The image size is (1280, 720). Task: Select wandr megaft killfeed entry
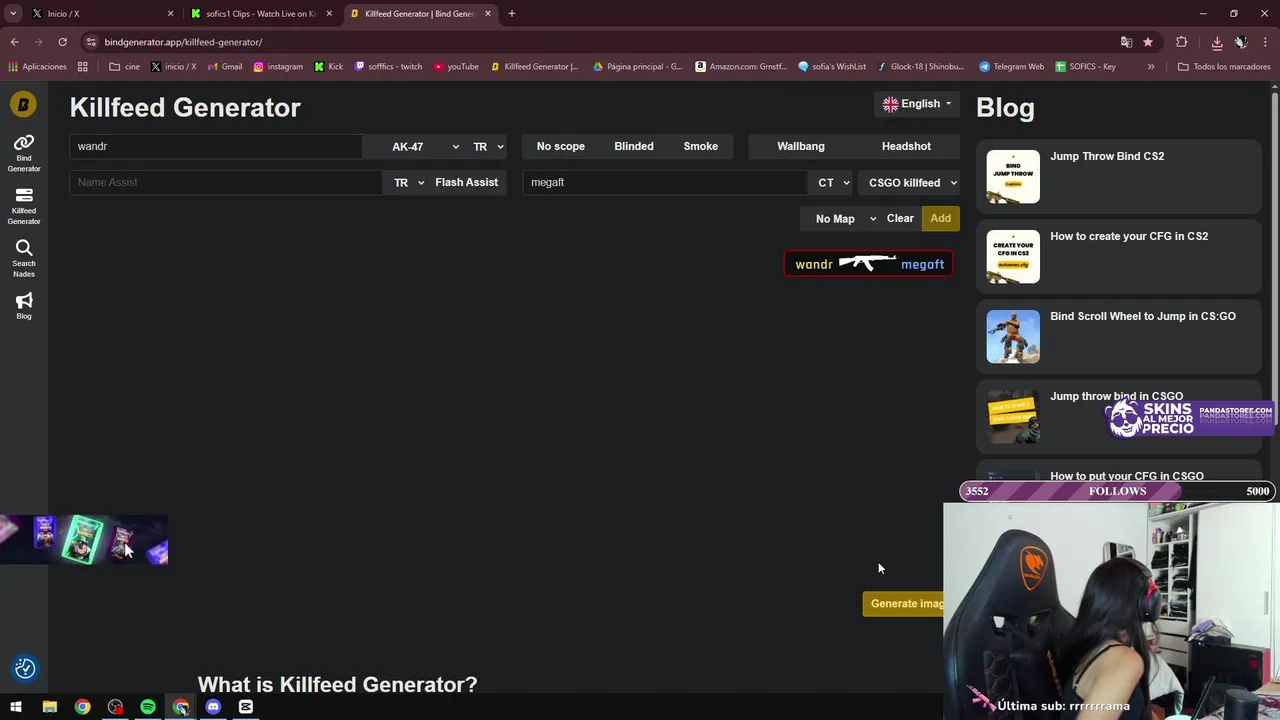click(869, 264)
